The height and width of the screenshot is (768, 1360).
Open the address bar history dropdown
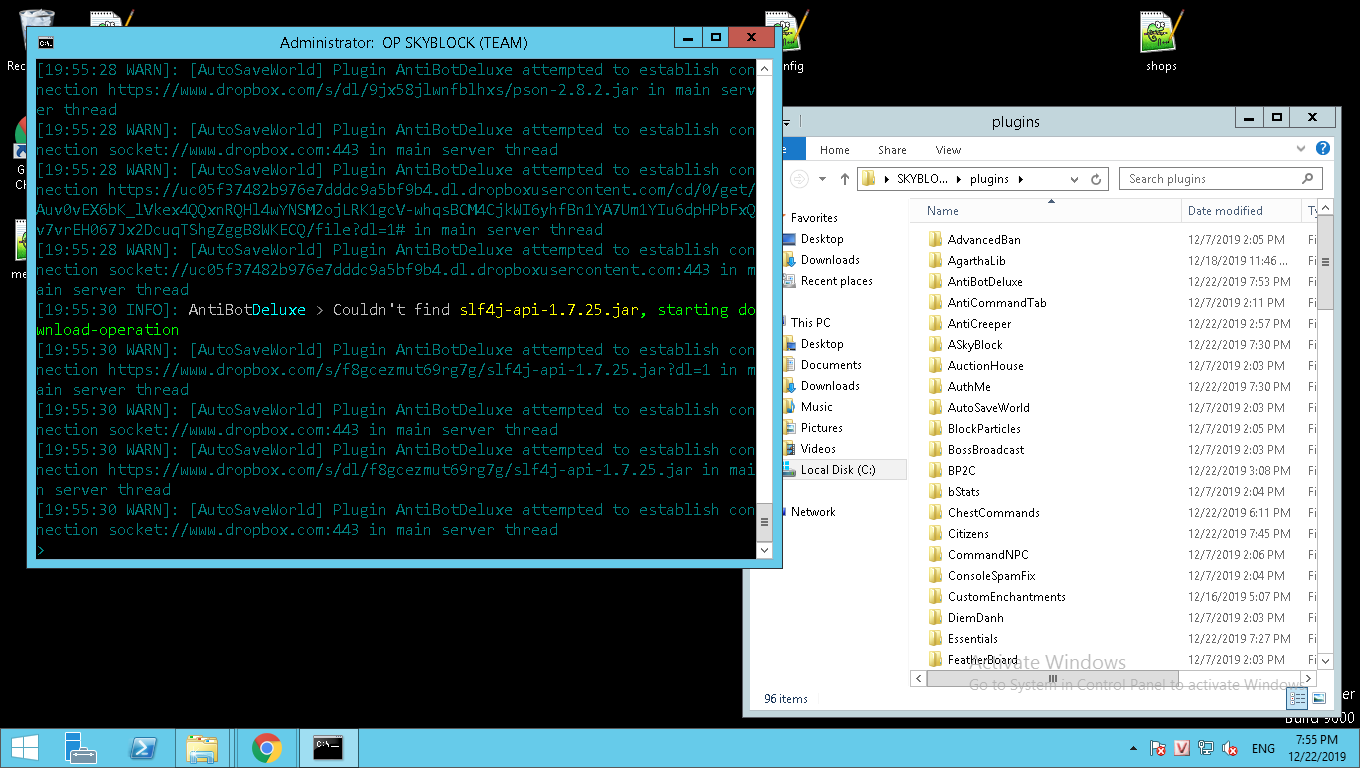1074,179
